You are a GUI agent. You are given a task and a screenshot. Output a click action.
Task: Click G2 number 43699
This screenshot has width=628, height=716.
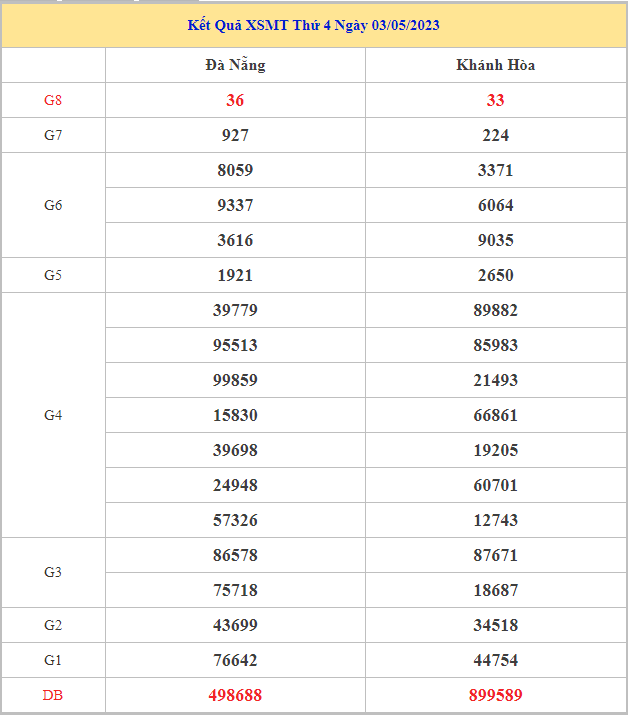pos(235,625)
